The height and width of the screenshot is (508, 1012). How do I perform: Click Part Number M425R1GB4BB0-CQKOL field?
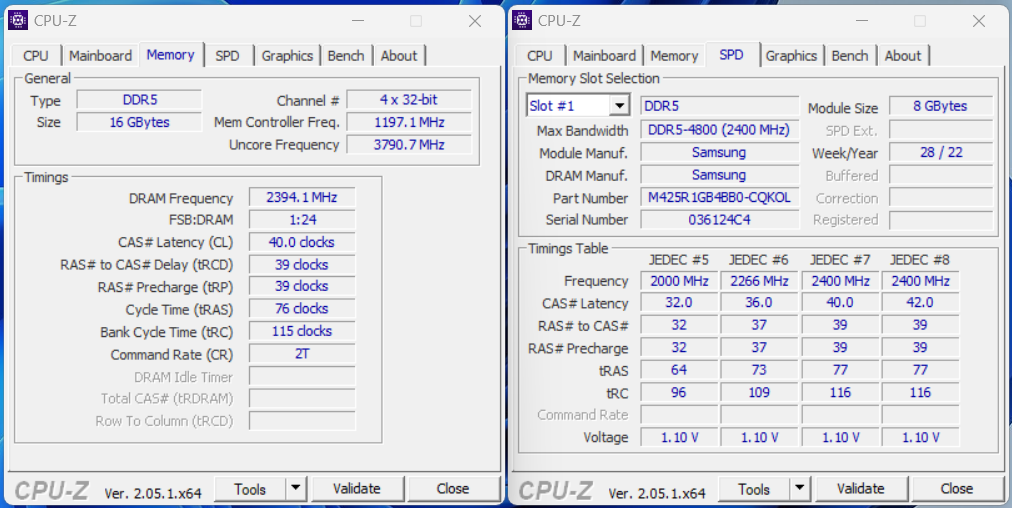pos(720,198)
